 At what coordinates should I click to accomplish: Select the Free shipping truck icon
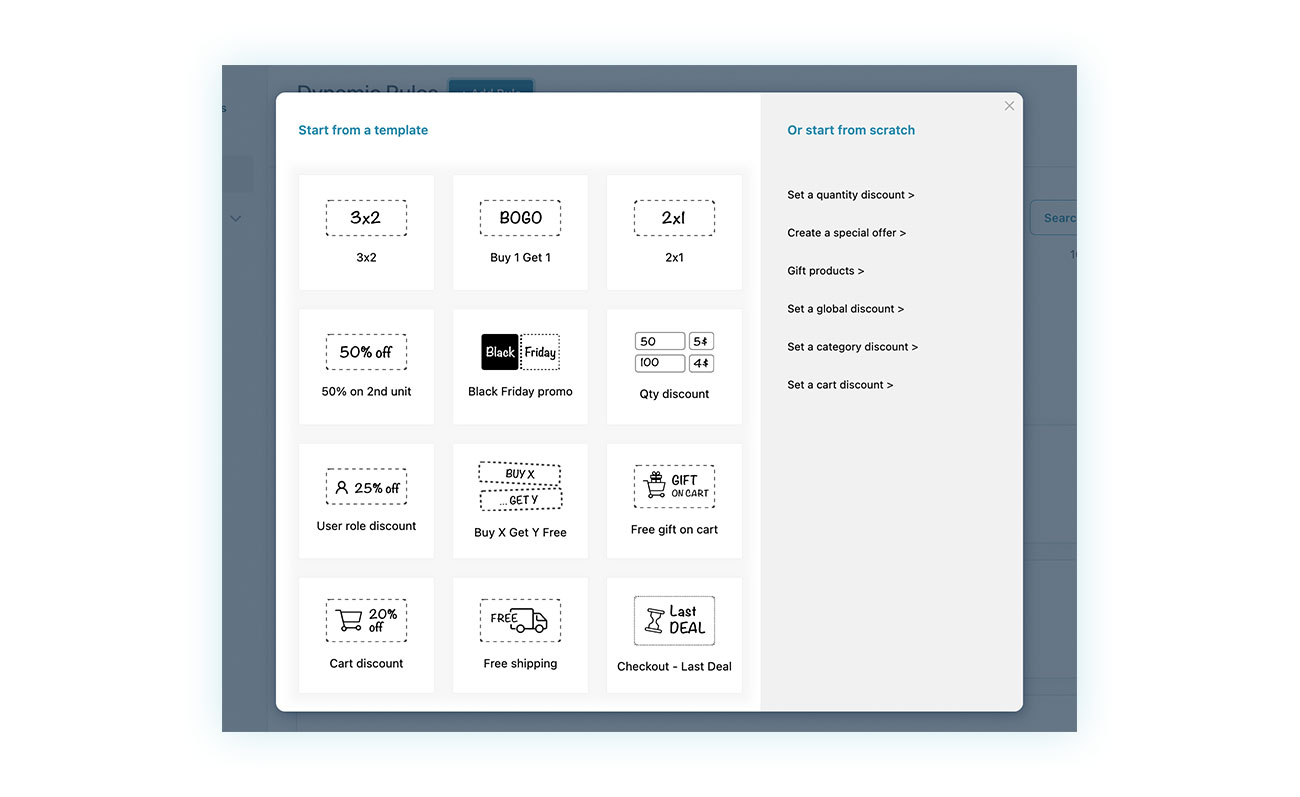click(x=520, y=620)
